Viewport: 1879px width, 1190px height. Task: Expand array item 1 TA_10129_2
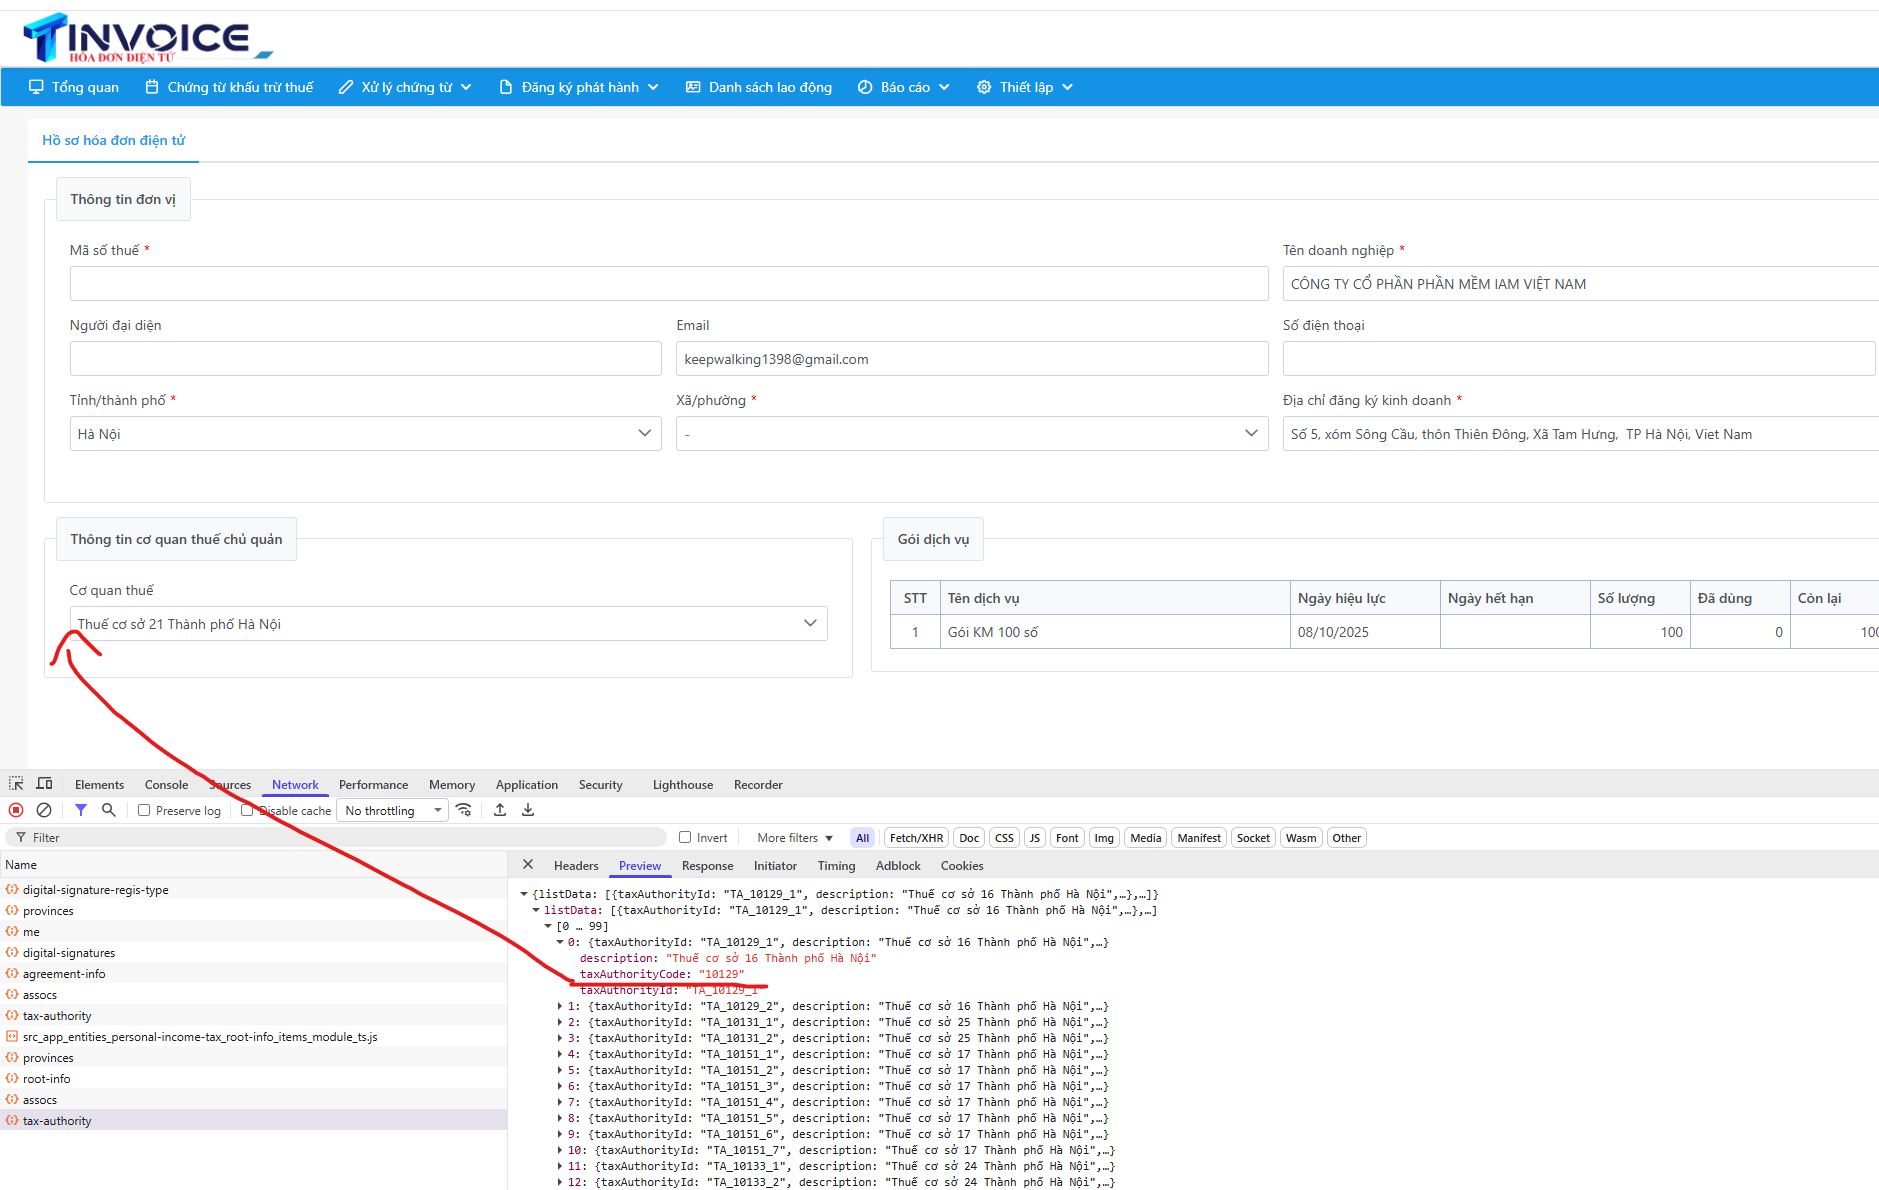560,1006
